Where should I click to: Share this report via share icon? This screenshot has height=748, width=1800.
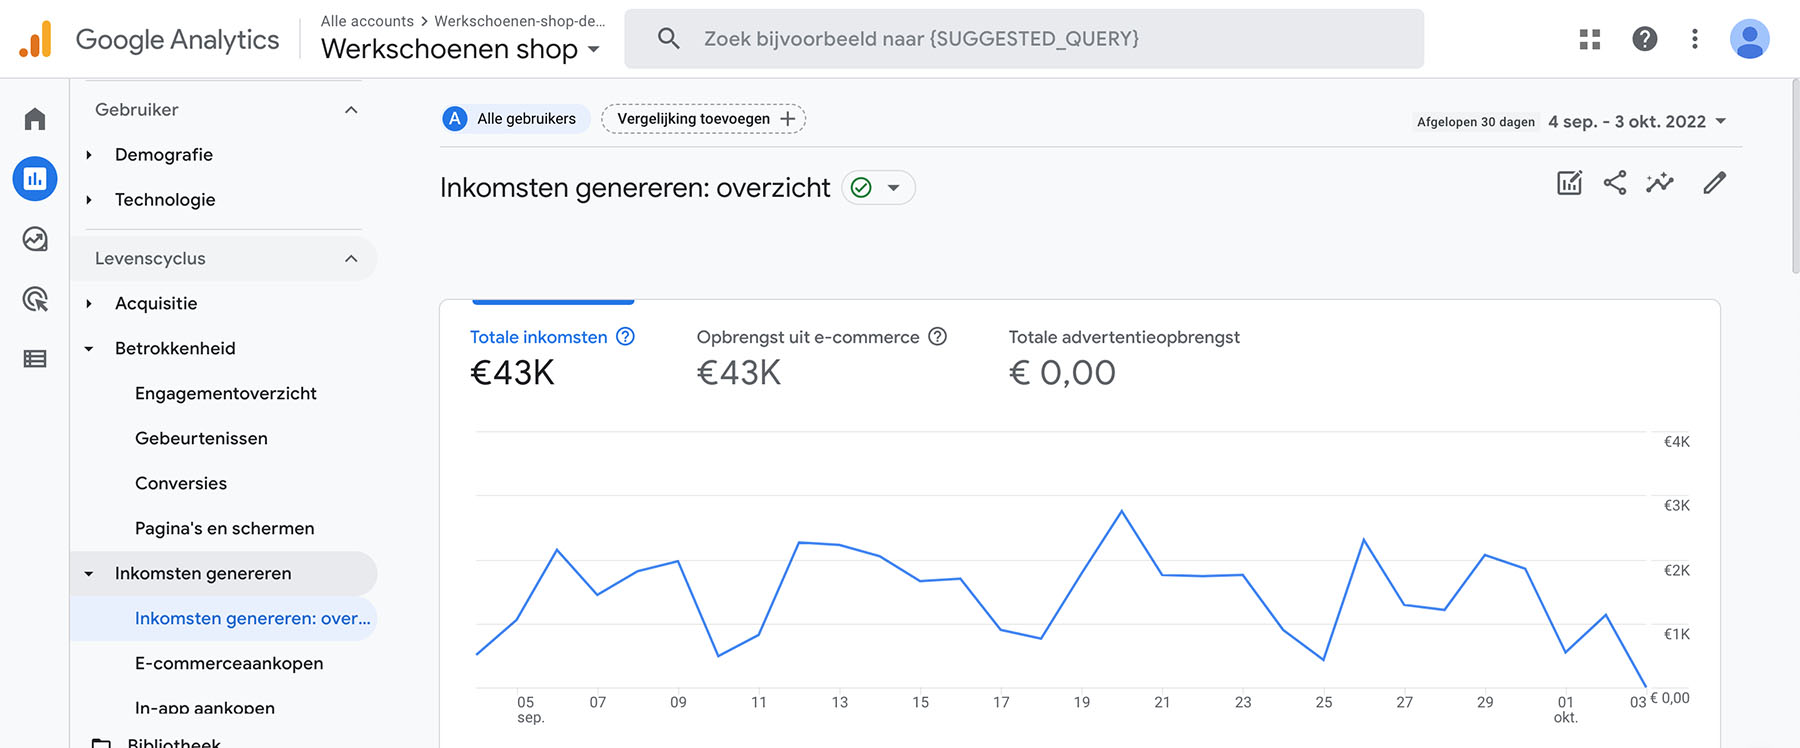(x=1615, y=183)
